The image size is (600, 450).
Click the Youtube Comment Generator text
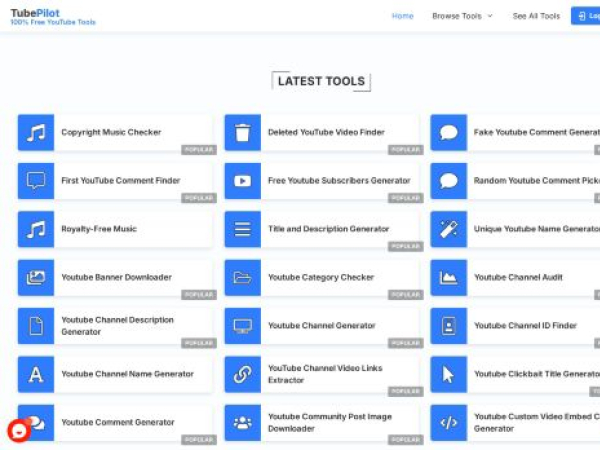tap(118, 422)
